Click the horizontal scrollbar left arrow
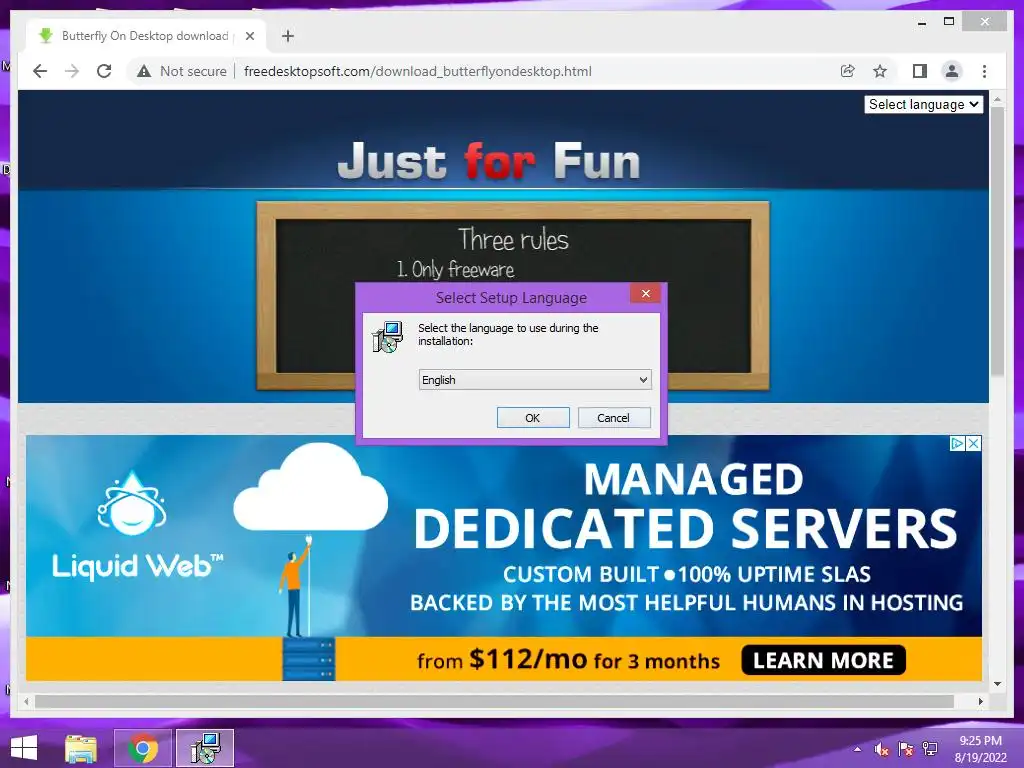The height and width of the screenshot is (768, 1024). pyautogui.click(x=26, y=701)
